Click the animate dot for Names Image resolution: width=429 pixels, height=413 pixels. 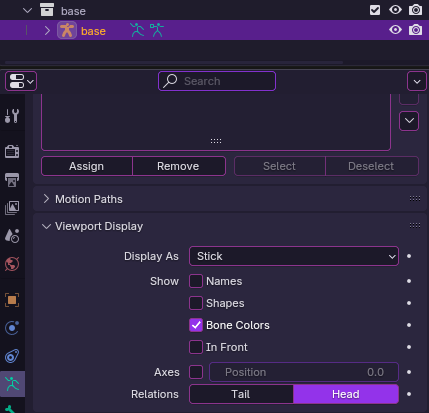409,281
